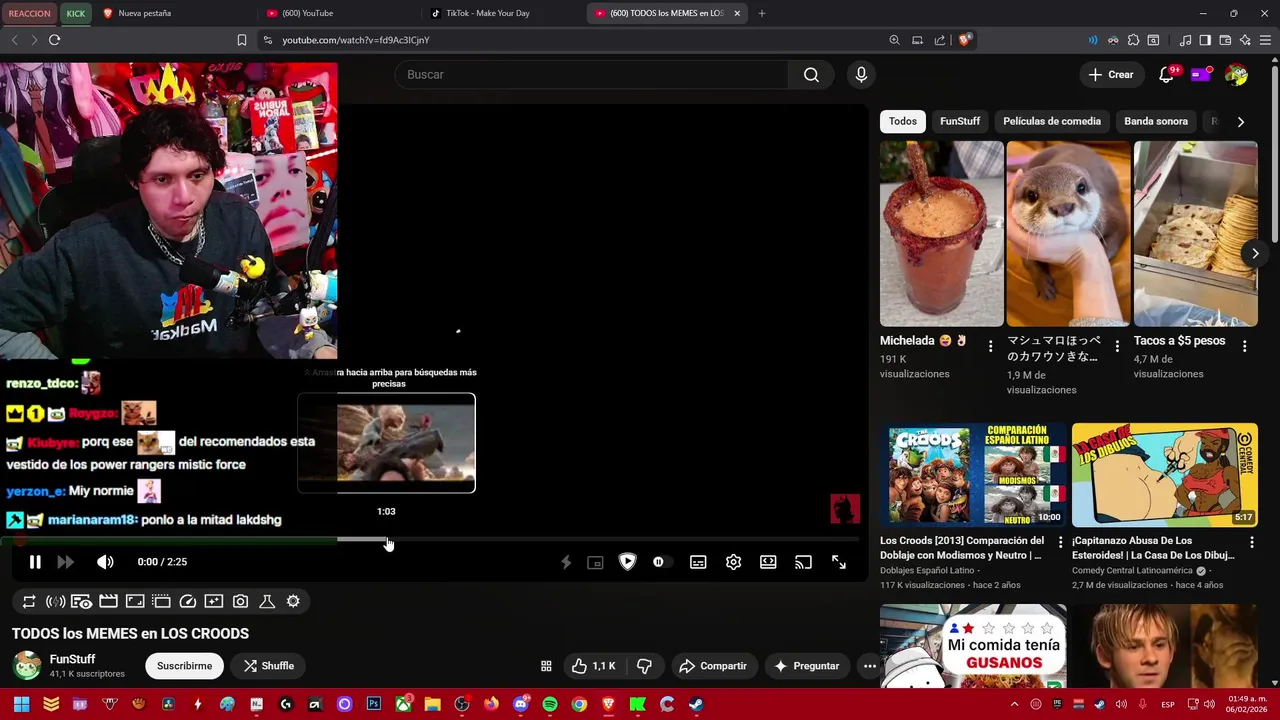Open options for Tacos a $5 pesos short
The height and width of the screenshot is (720, 1280).
[1244, 346]
